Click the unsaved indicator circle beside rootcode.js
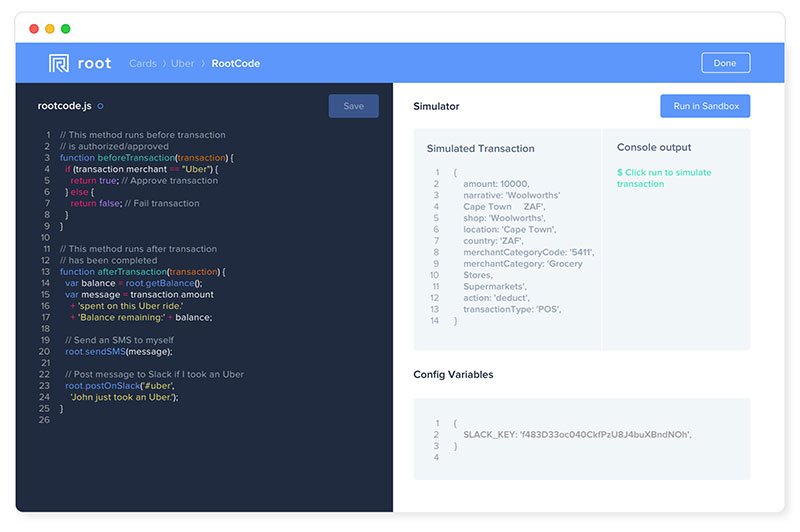The height and width of the screenshot is (532, 800). (100, 106)
